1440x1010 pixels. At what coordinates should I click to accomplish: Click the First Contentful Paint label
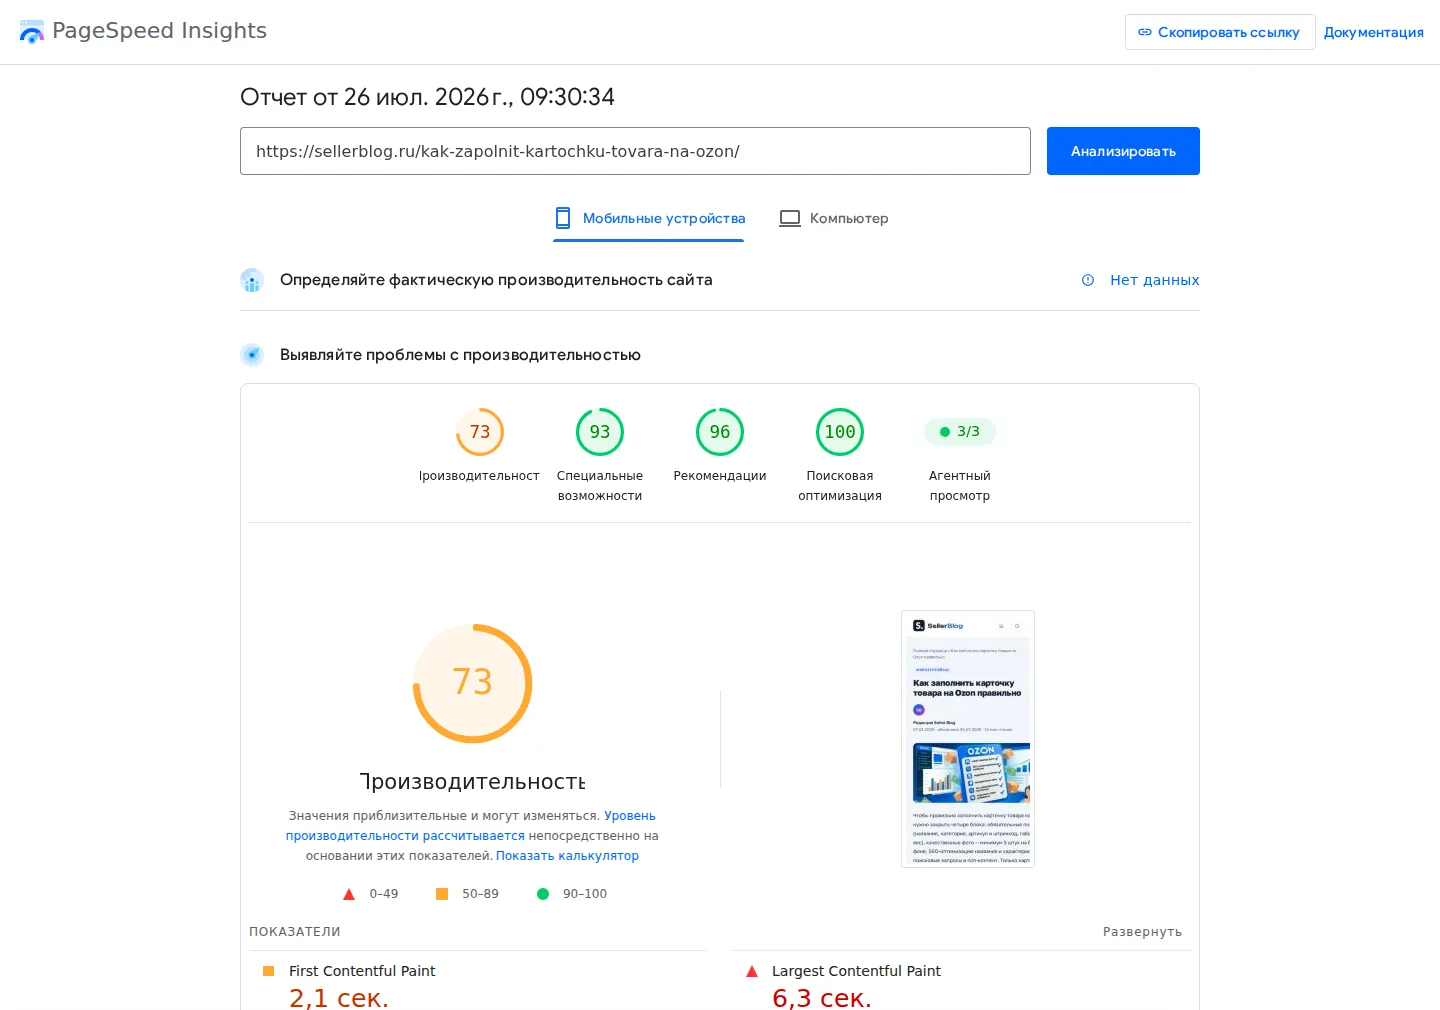(x=362, y=971)
